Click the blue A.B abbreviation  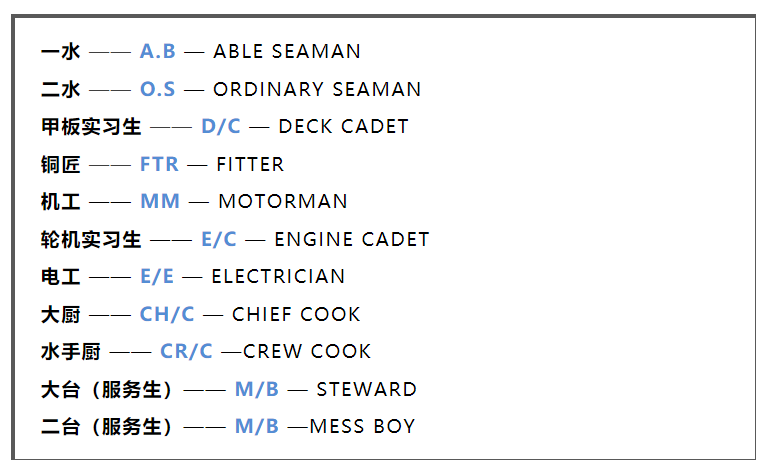(157, 51)
